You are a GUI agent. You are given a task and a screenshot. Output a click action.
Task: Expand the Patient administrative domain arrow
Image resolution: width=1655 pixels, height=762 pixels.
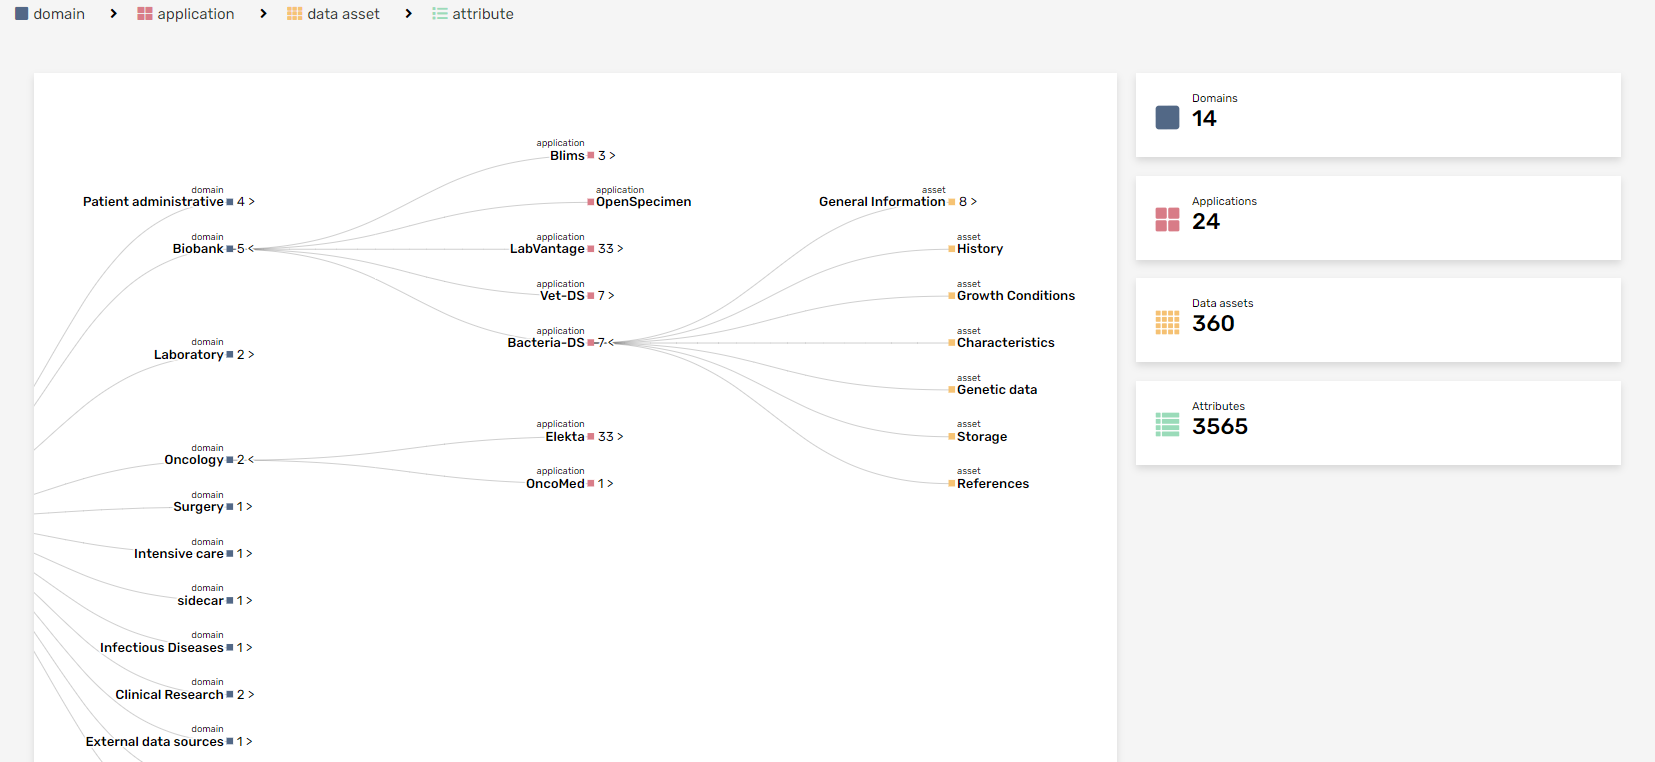pyautogui.click(x=252, y=202)
